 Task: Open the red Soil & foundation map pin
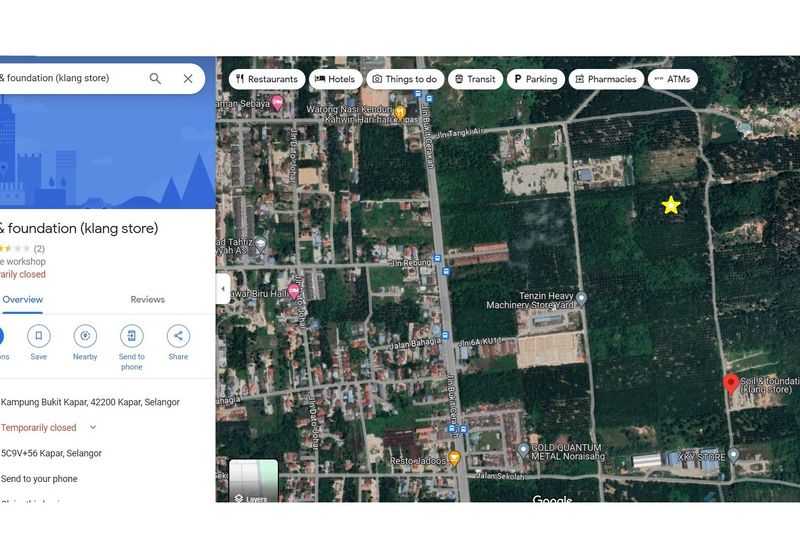(x=731, y=385)
